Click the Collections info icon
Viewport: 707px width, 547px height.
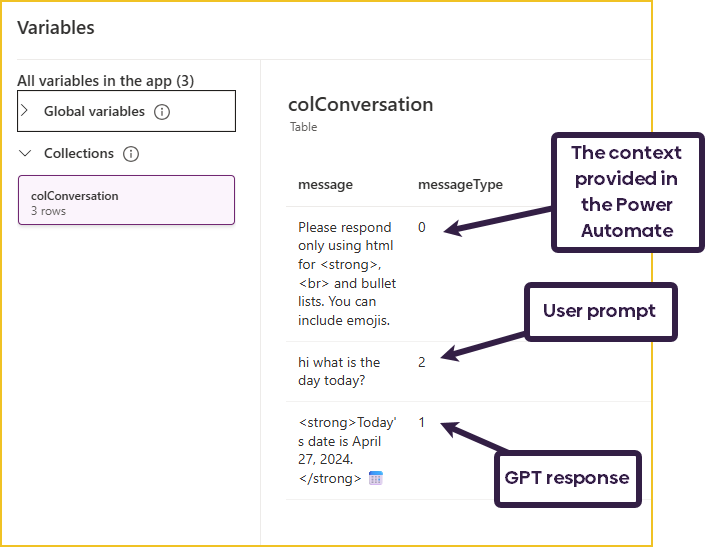131,154
